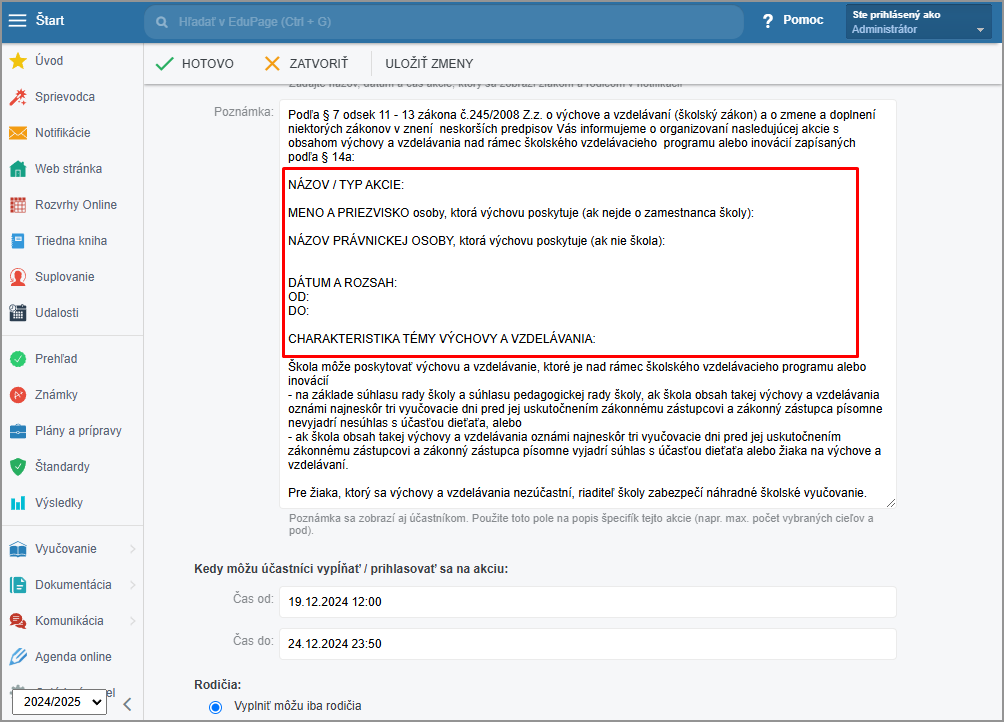
Task: Expand the Komunikácia submenu arrow
Action: tap(133, 621)
